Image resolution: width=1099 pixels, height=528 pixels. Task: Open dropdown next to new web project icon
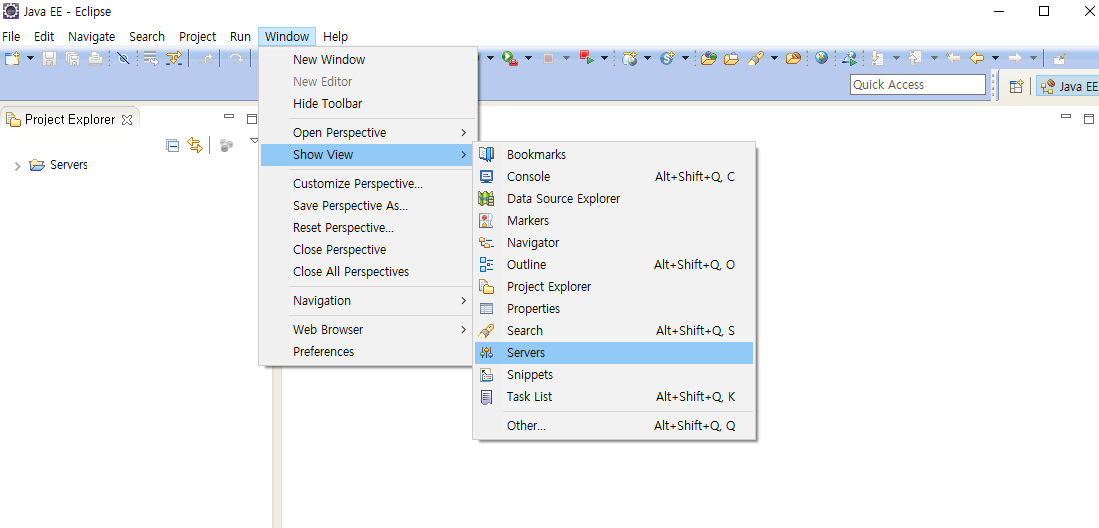pyautogui.click(x=648, y=58)
